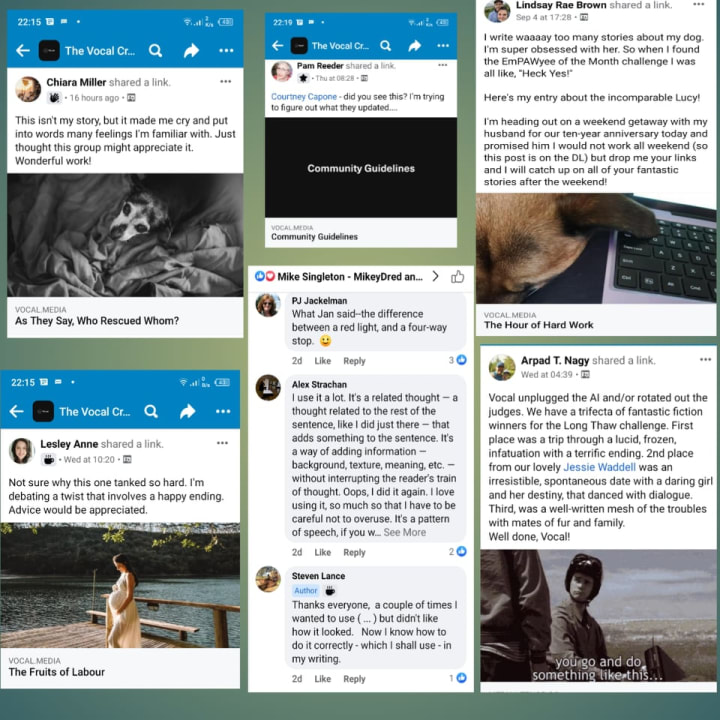The width and height of the screenshot is (720, 720).
Task: Open three-dot menu on Chiara Miller's post
Action: click(225, 81)
